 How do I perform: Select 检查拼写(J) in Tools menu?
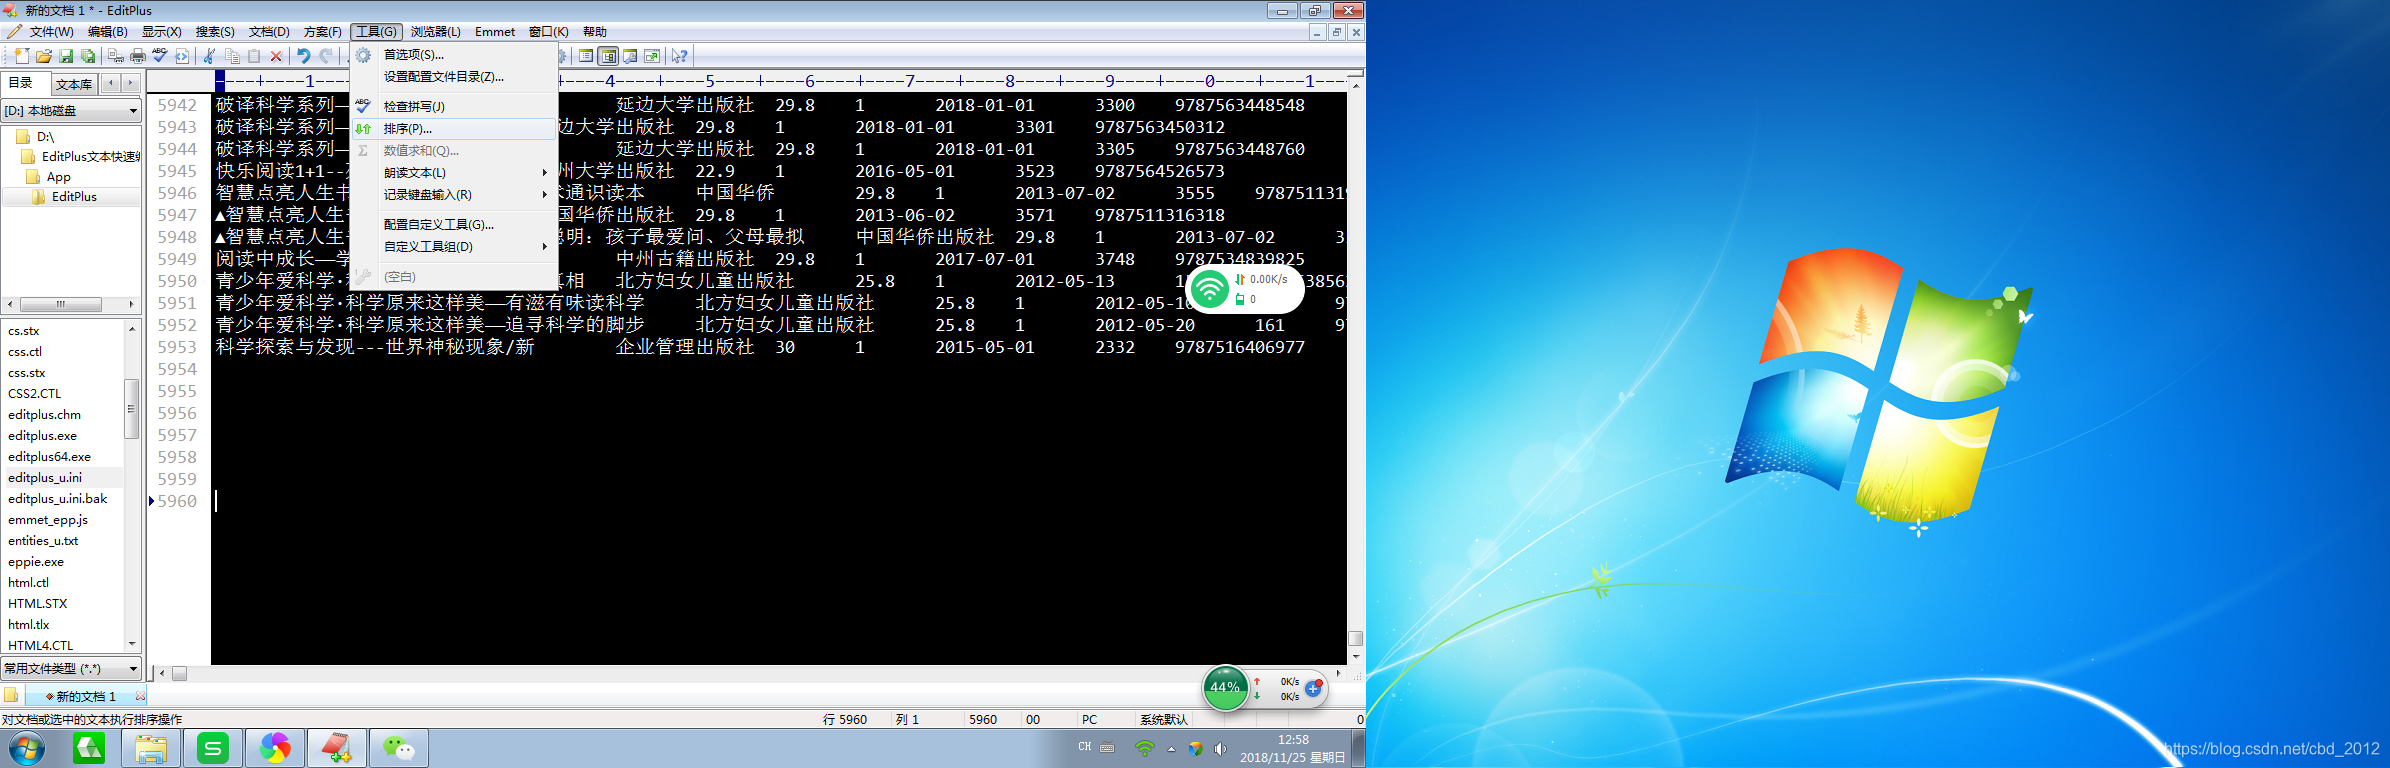455,106
